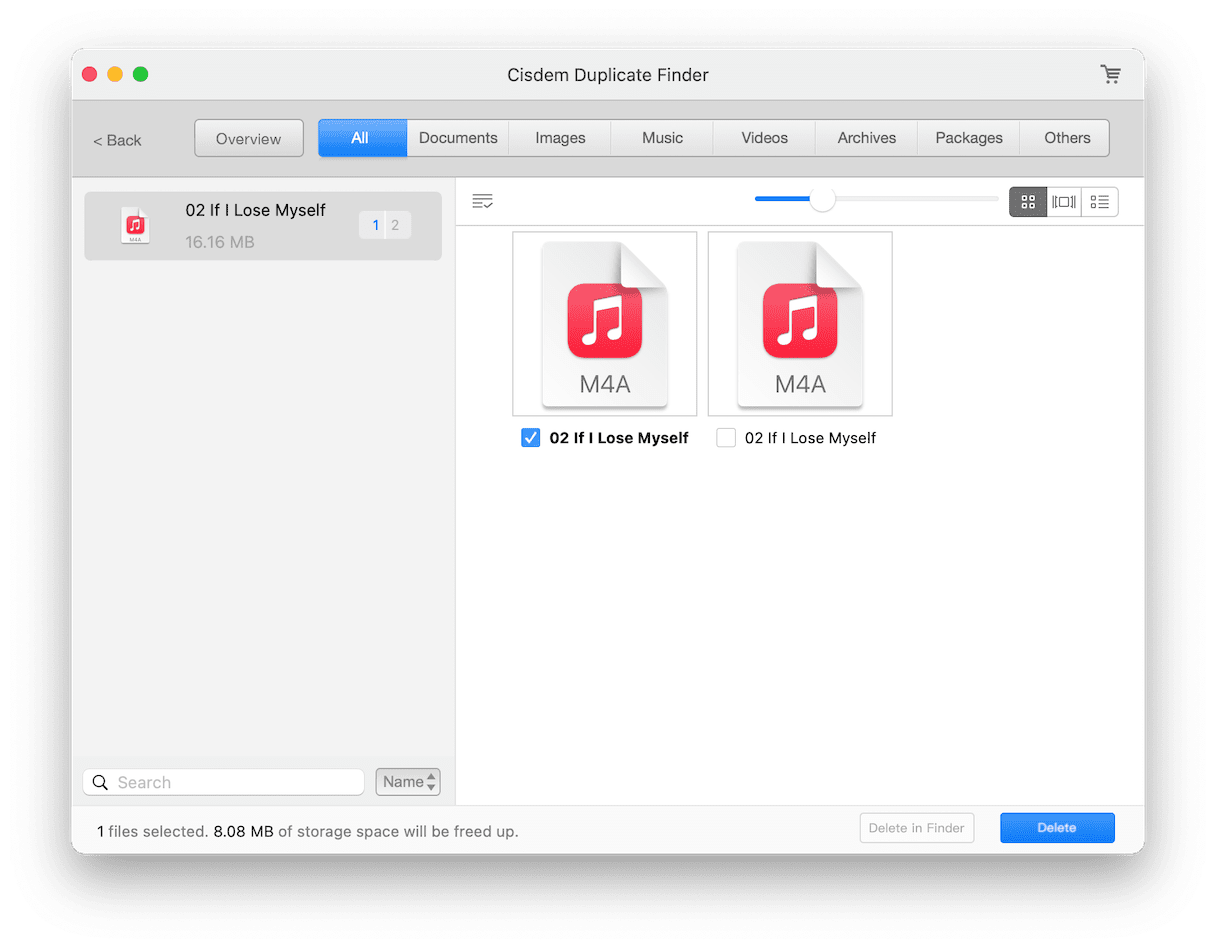Click the 2 count badge in sidebar row
Screen dimensions: 1216x948
tap(396, 226)
